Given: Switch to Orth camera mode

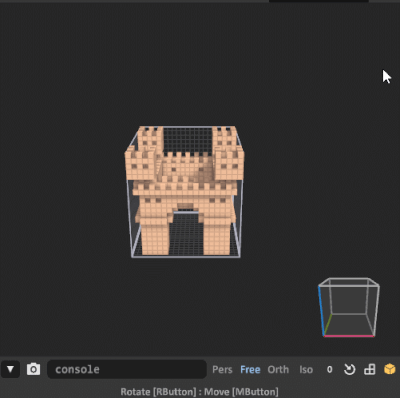Looking at the screenshot, I should pyautogui.click(x=278, y=370).
